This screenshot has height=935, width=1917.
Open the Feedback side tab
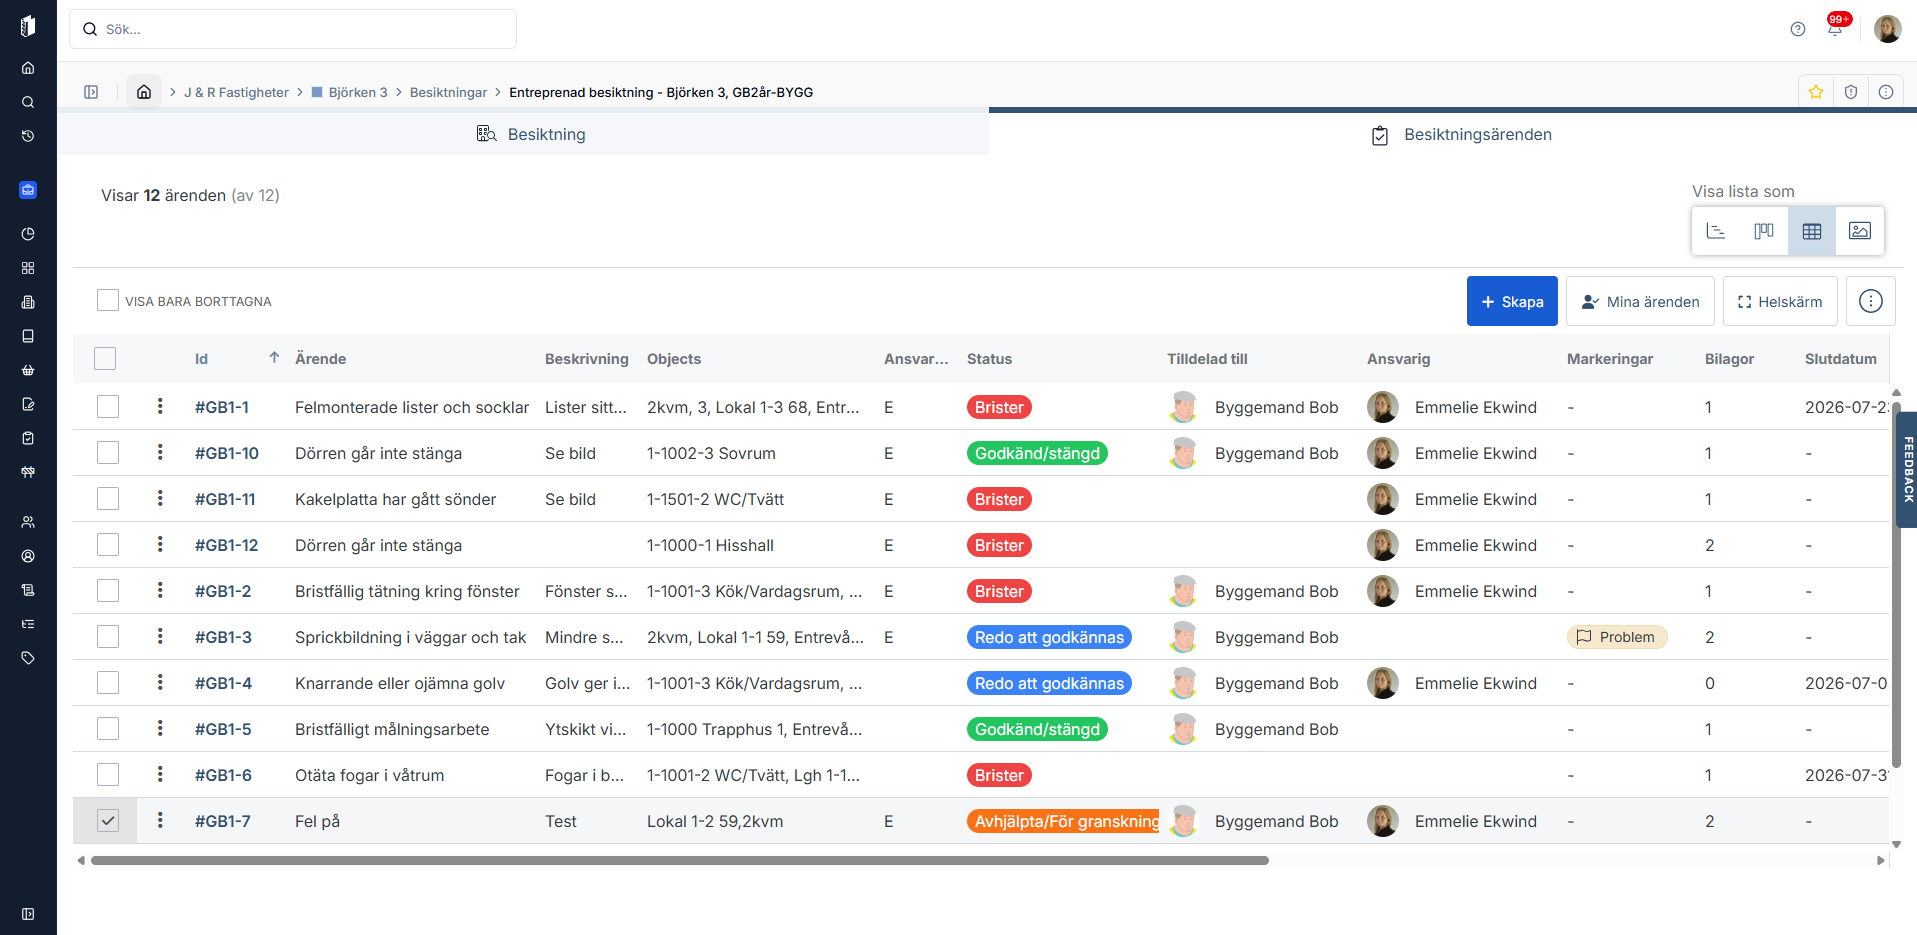pos(1908,469)
